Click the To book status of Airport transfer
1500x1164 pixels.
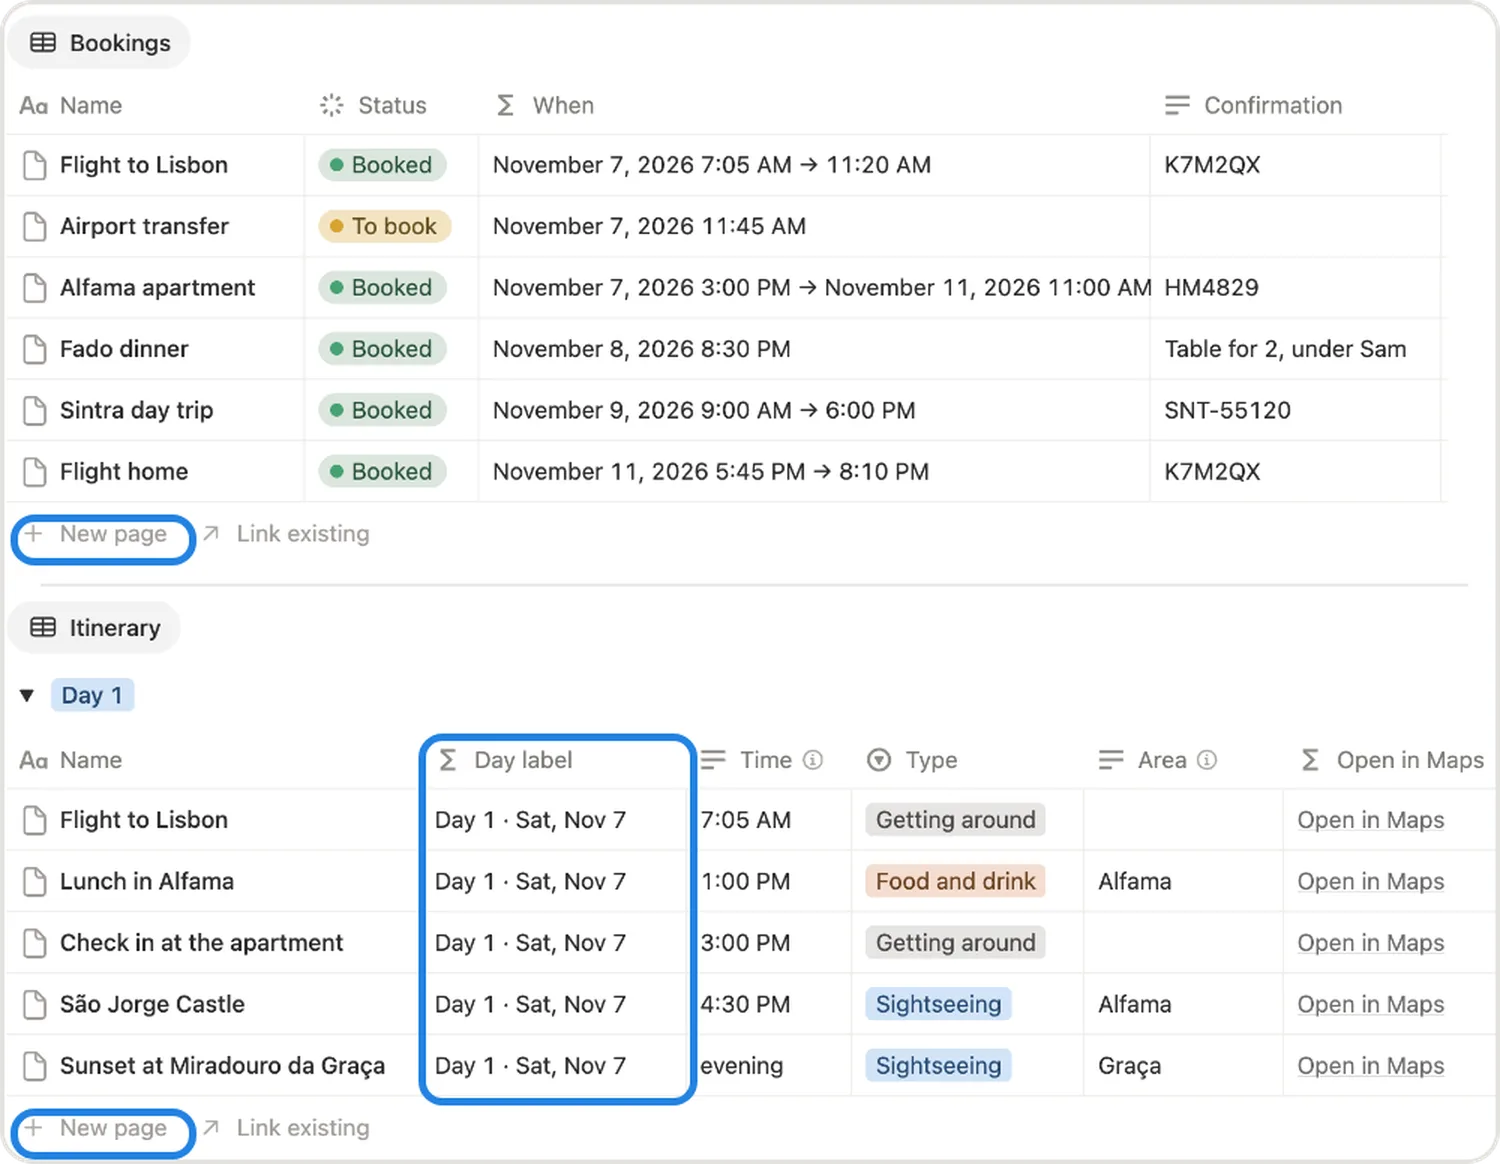[x=385, y=227]
